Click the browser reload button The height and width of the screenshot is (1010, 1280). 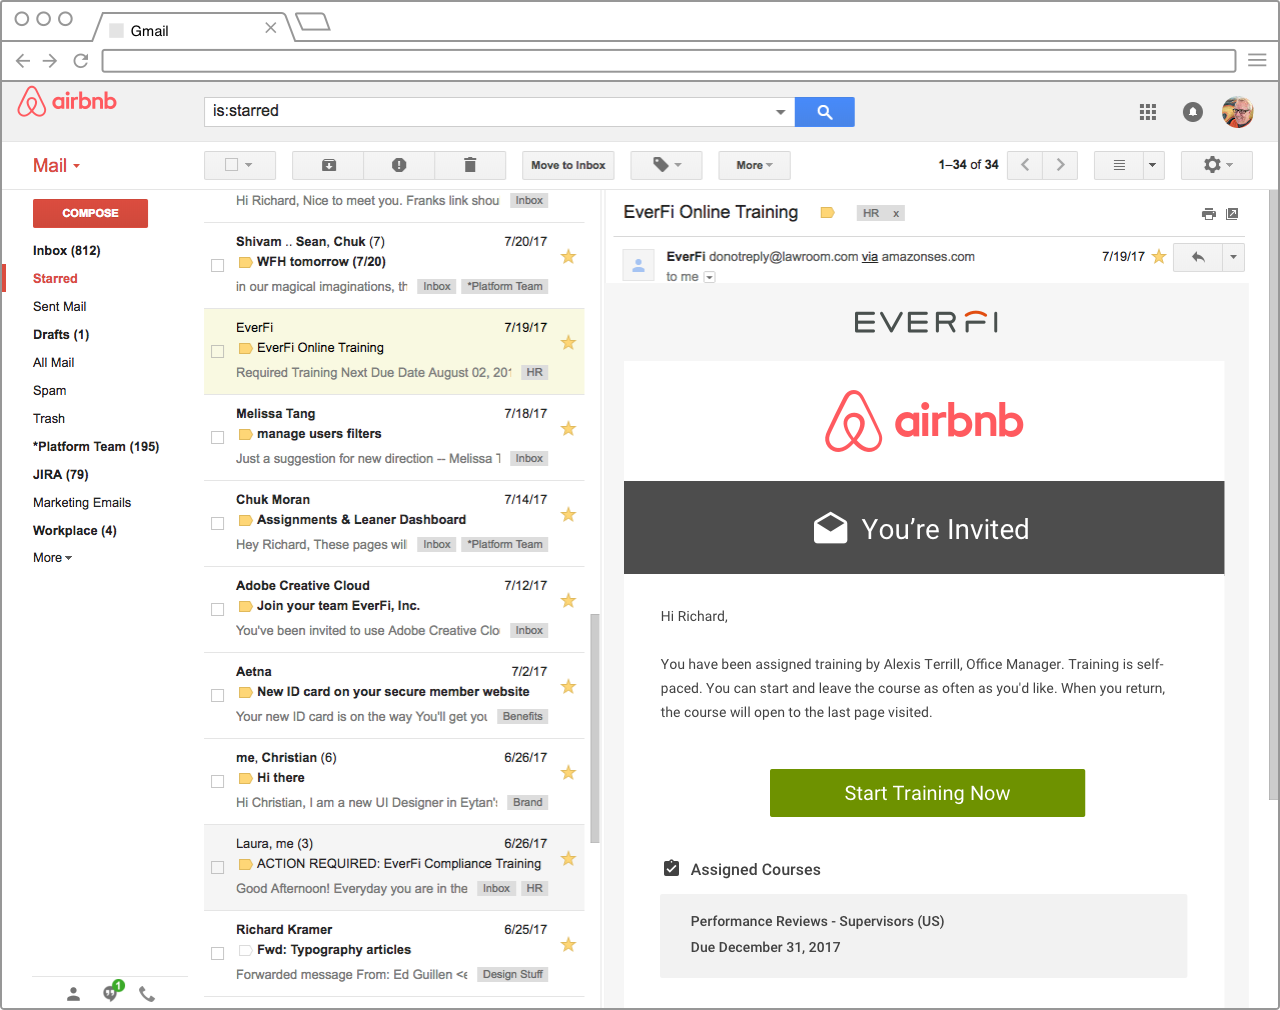81,61
